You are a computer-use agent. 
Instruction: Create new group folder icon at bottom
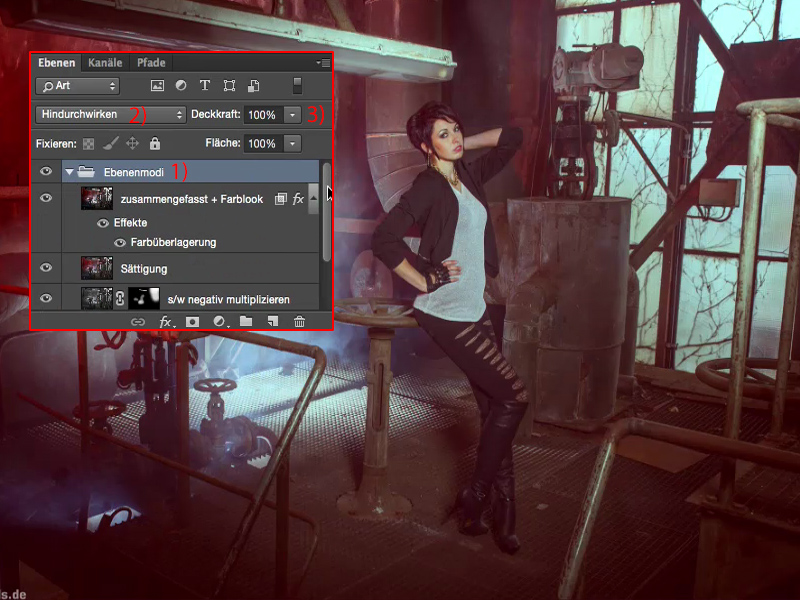(246, 321)
